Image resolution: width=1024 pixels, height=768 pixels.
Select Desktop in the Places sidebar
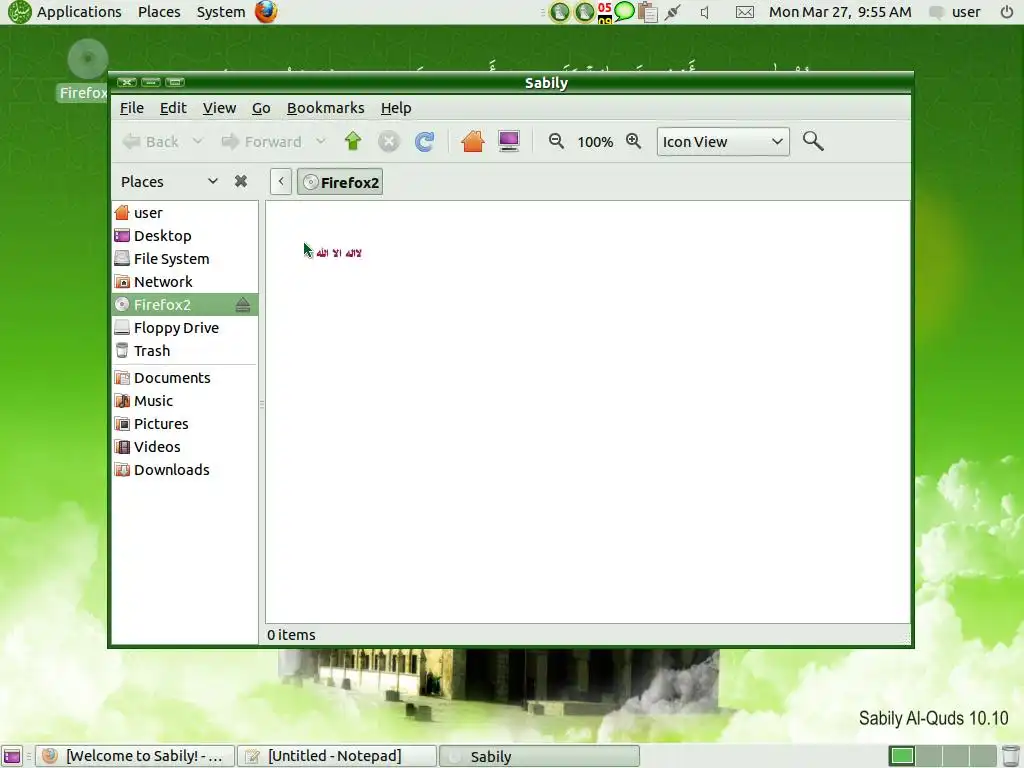pyautogui.click(x=185, y=236)
